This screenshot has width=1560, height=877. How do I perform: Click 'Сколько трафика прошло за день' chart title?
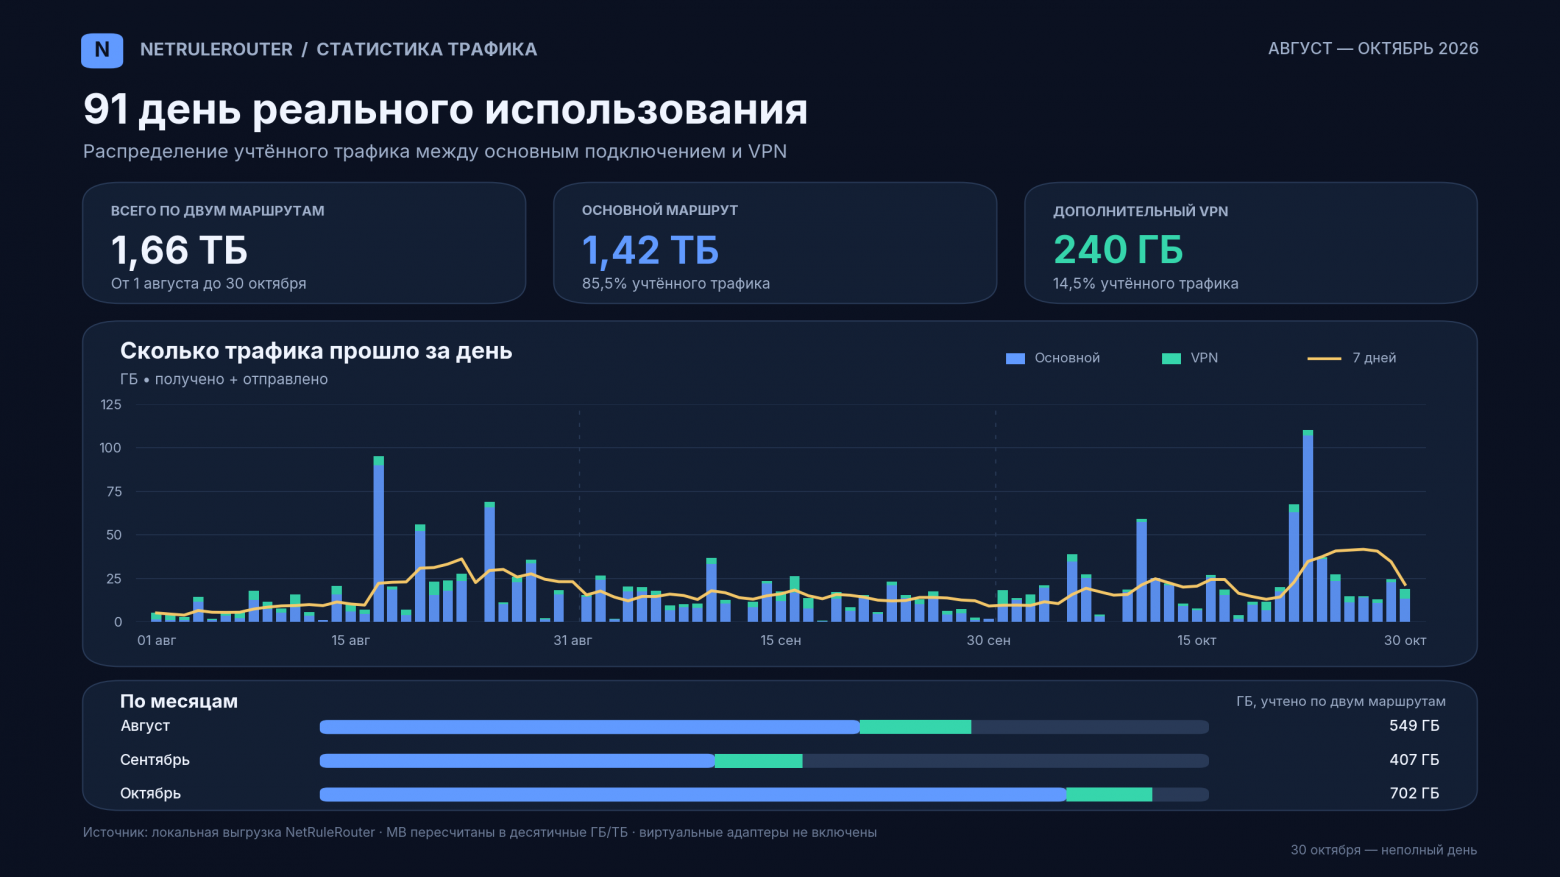316,351
